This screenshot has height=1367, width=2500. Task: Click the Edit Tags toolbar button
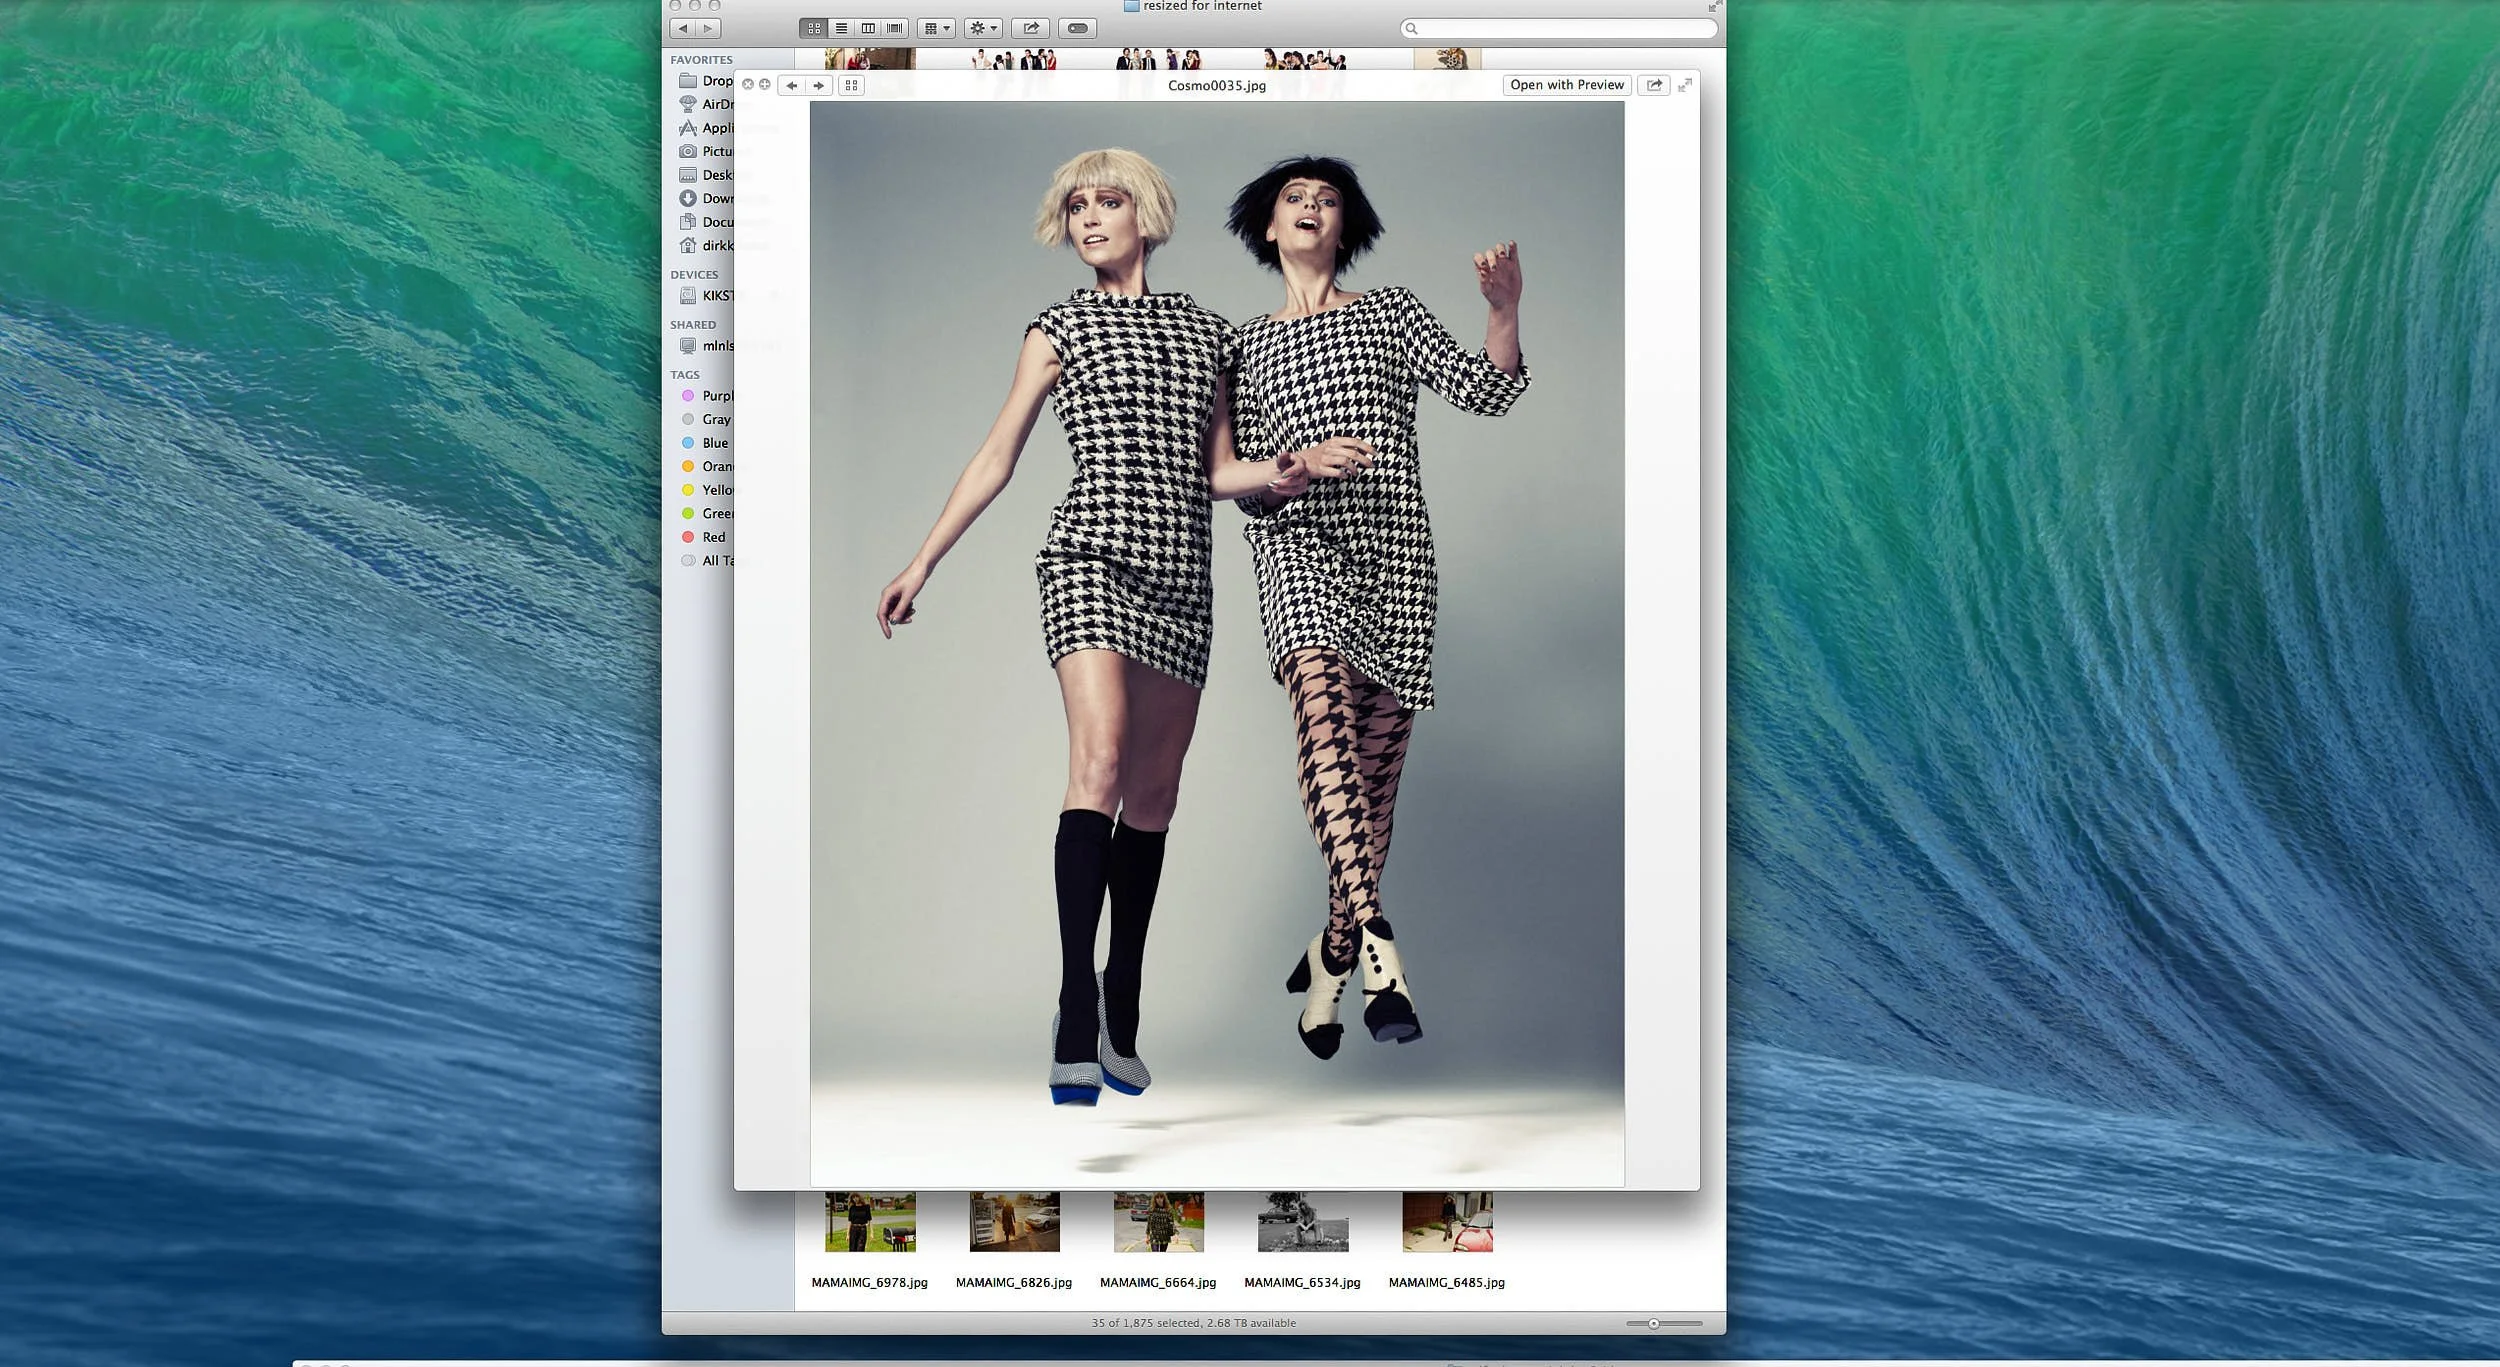click(x=1077, y=29)
